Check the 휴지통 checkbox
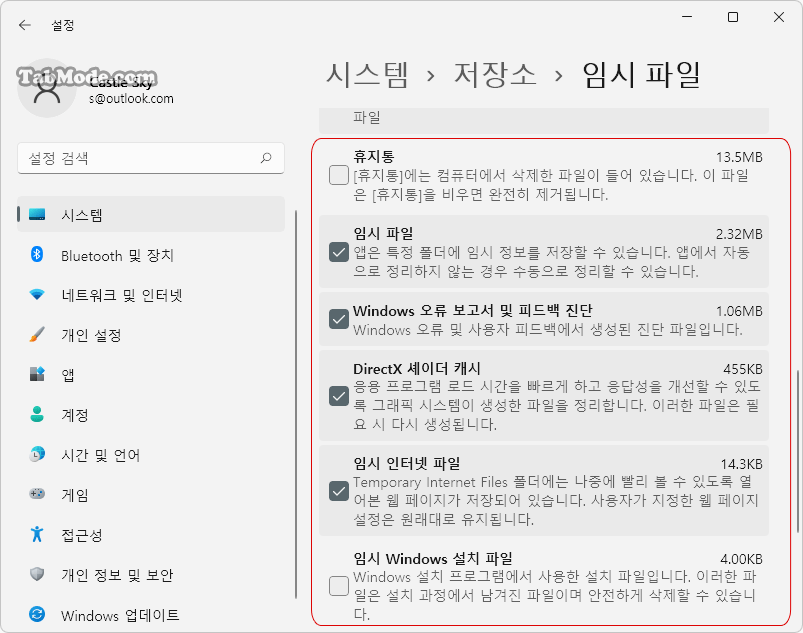 (x=339, y=175)
